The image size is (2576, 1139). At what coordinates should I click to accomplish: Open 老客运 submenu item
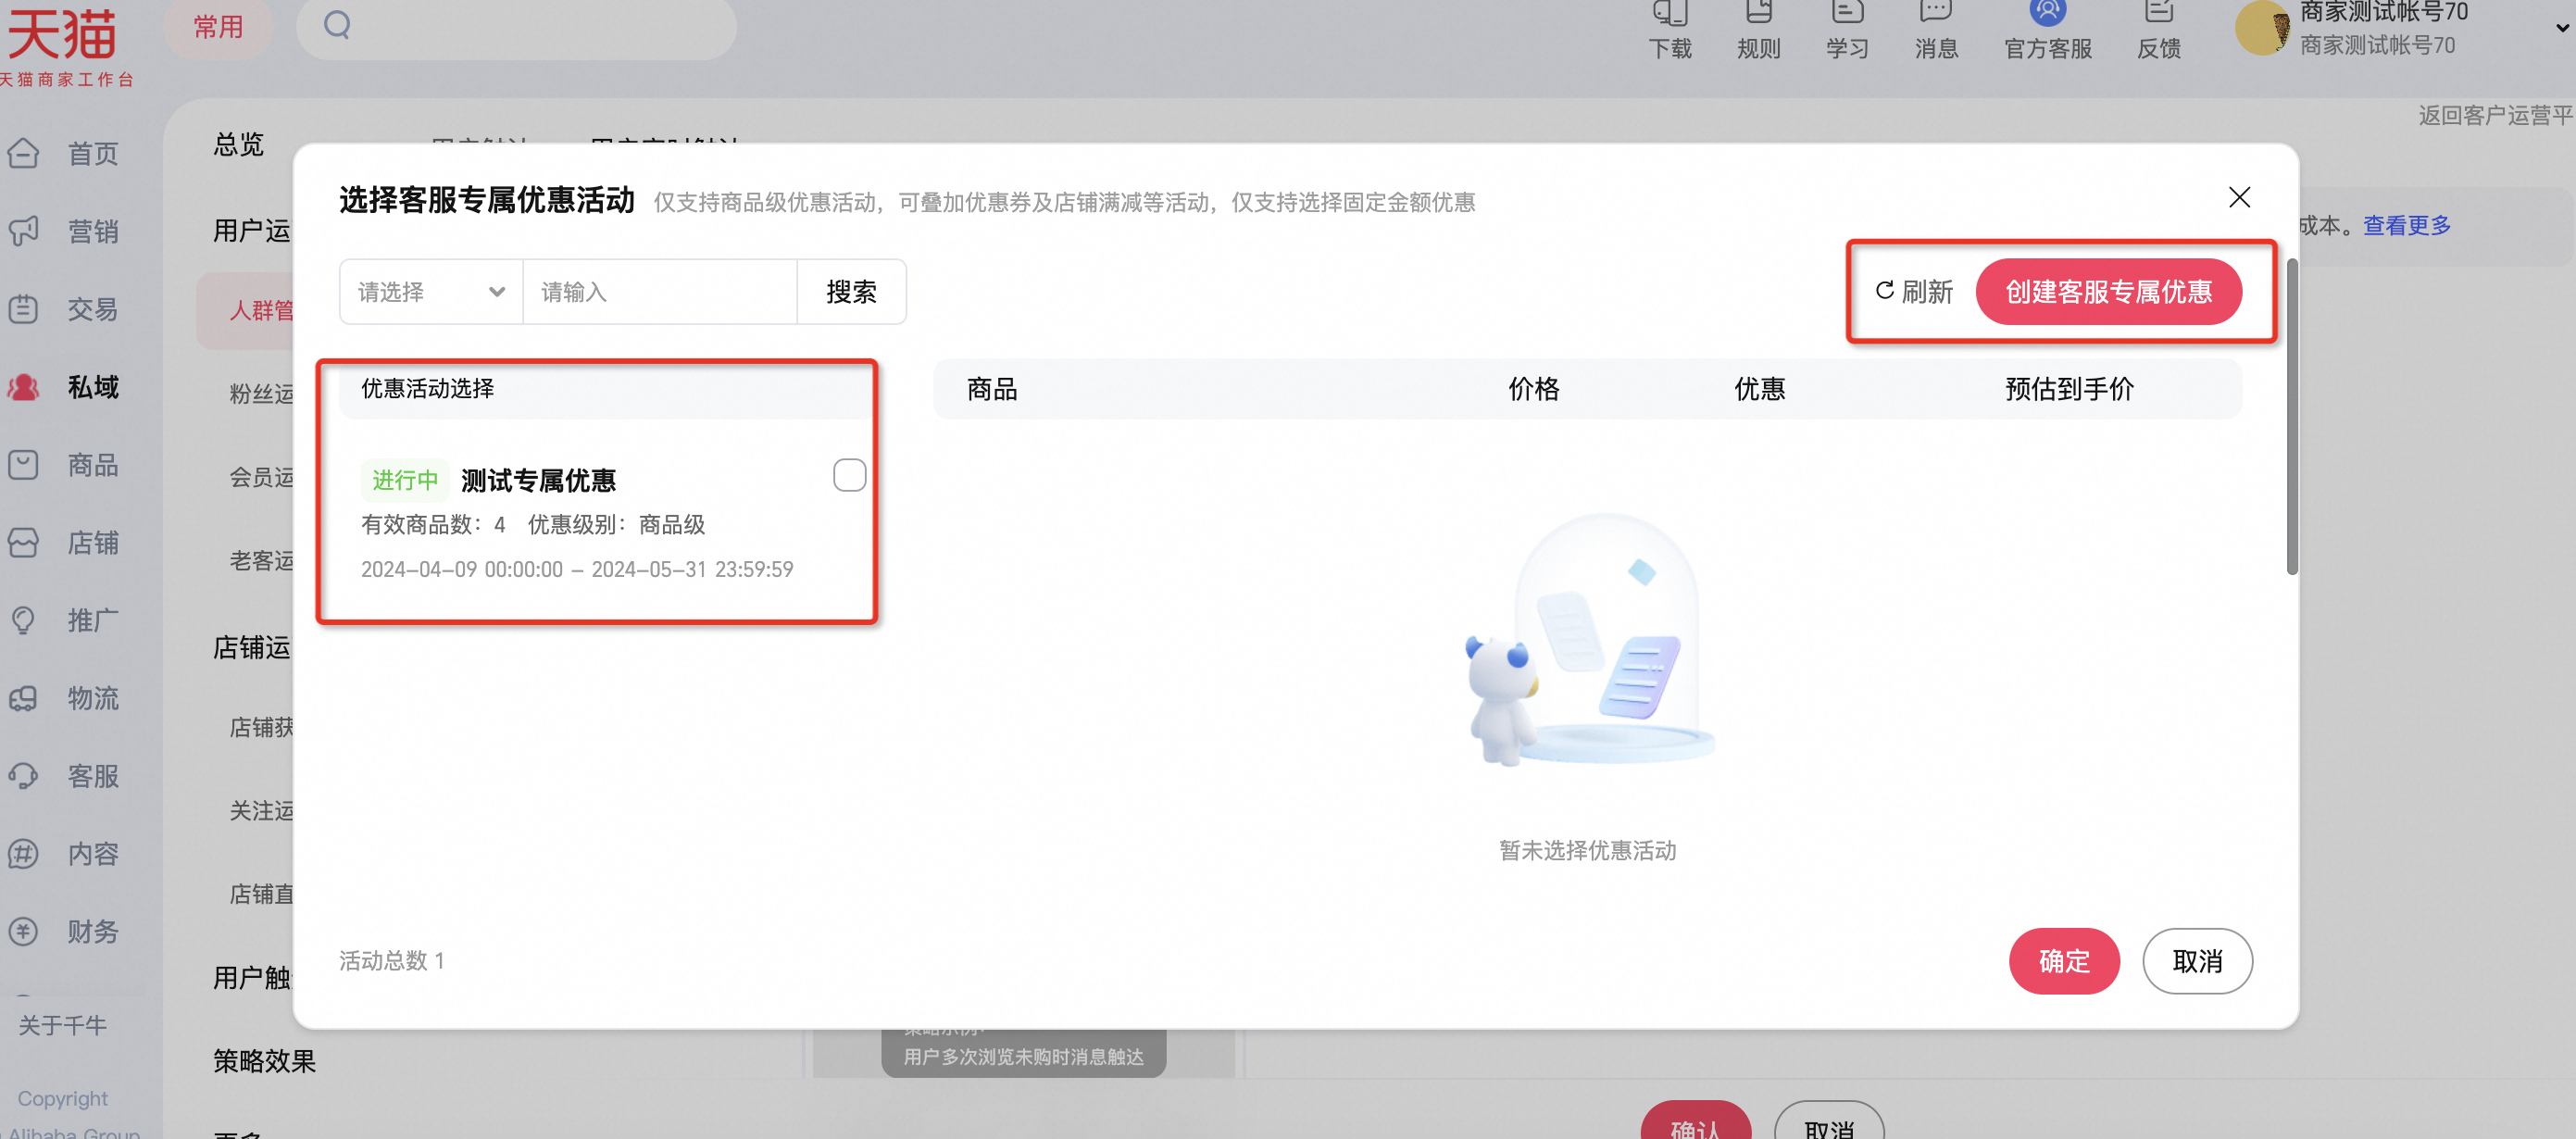click(x=262, y=561)
